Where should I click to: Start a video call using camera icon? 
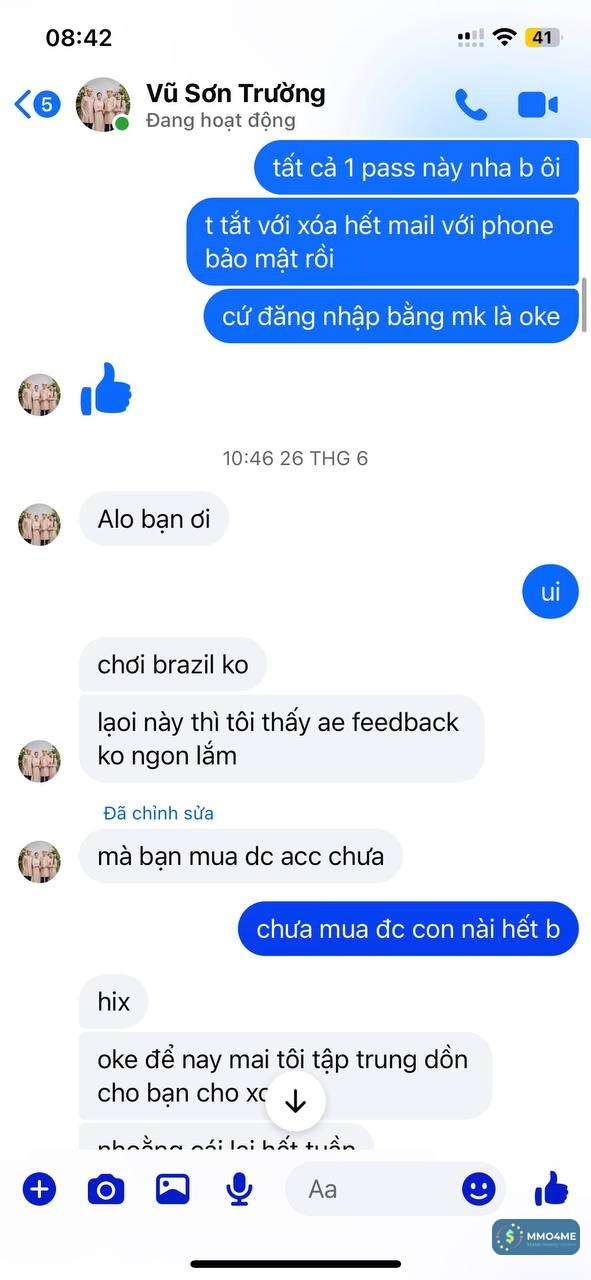tap(537, 105)
